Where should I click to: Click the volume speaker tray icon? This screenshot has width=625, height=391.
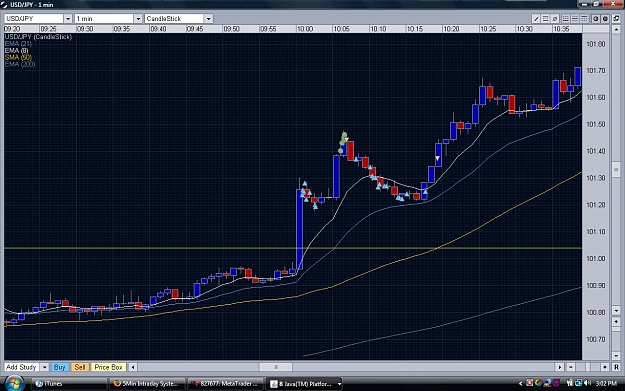[588, 383]
